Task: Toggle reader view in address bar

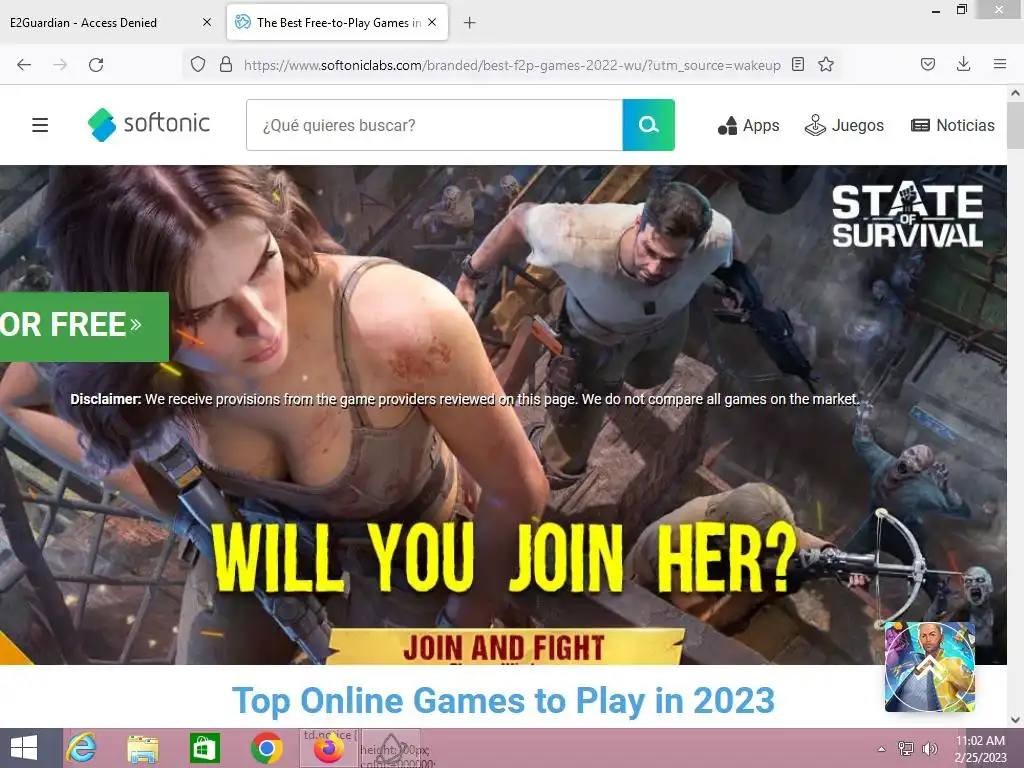Action: pos(797,64)
